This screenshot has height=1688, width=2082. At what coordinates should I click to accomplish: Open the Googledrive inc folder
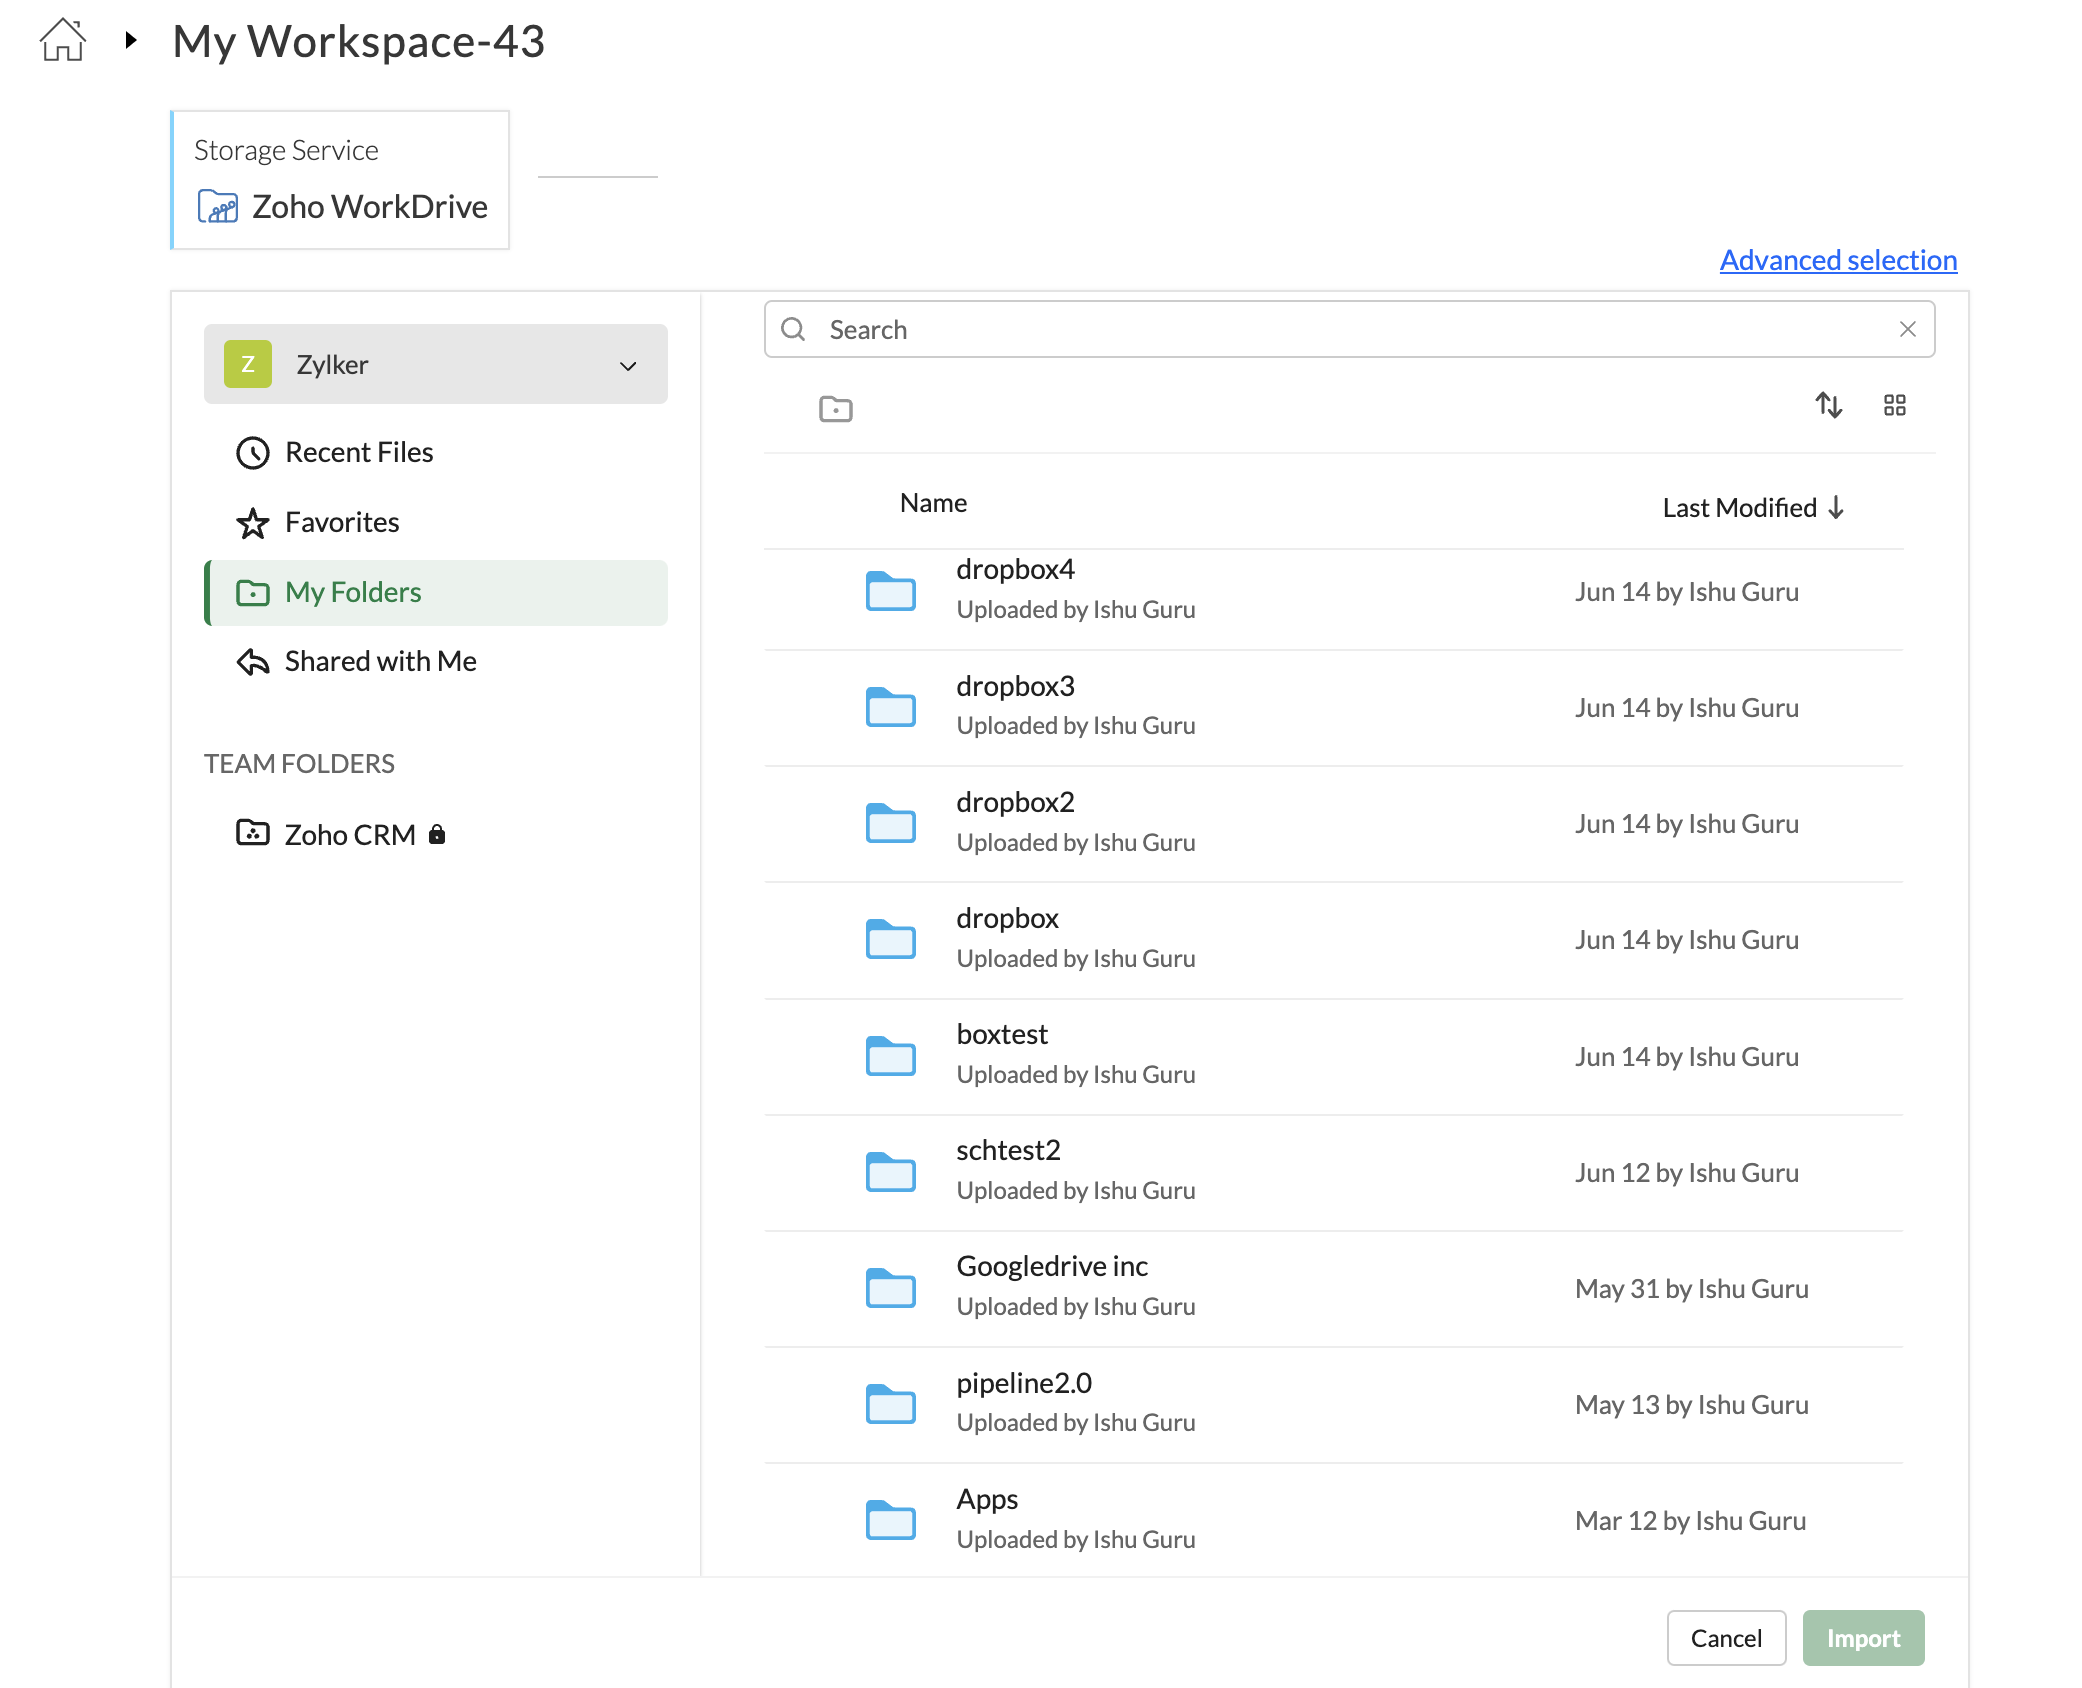click(1051, 1266)
